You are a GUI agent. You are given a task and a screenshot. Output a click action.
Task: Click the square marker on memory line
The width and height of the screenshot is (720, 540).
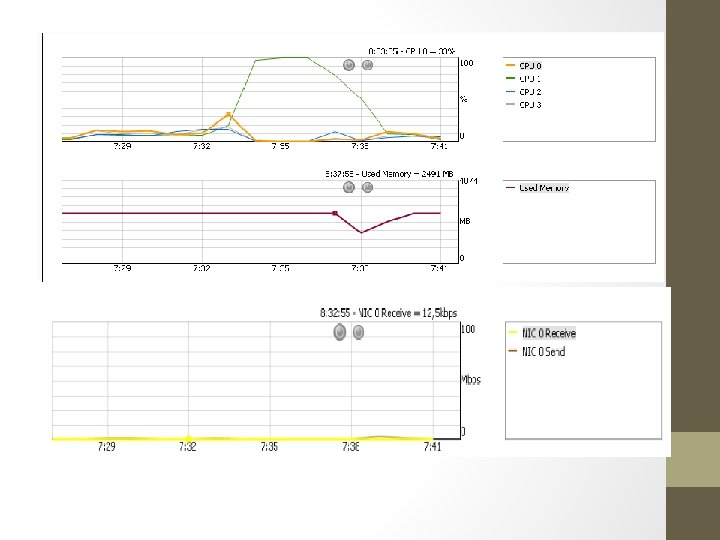[335, 213]
